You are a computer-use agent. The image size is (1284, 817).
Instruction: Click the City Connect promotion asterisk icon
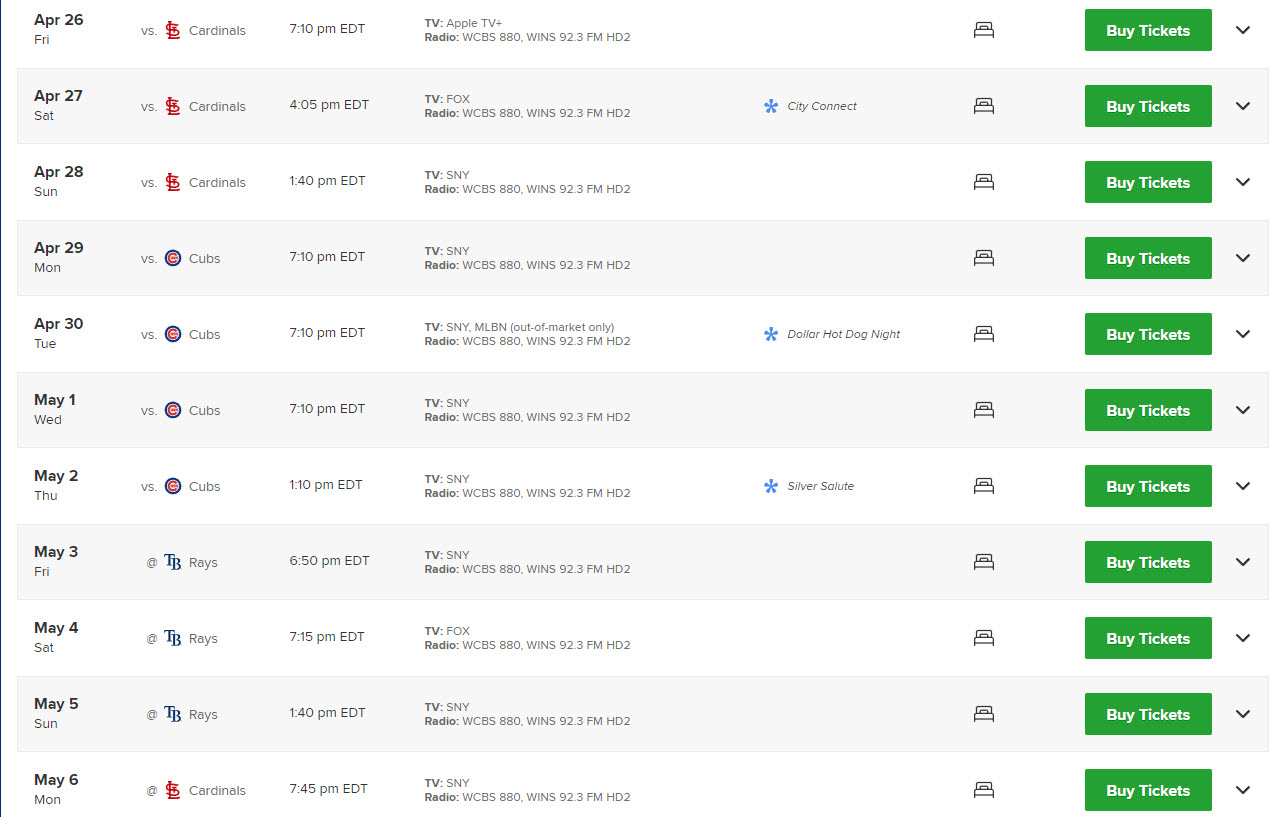(771, 106)
